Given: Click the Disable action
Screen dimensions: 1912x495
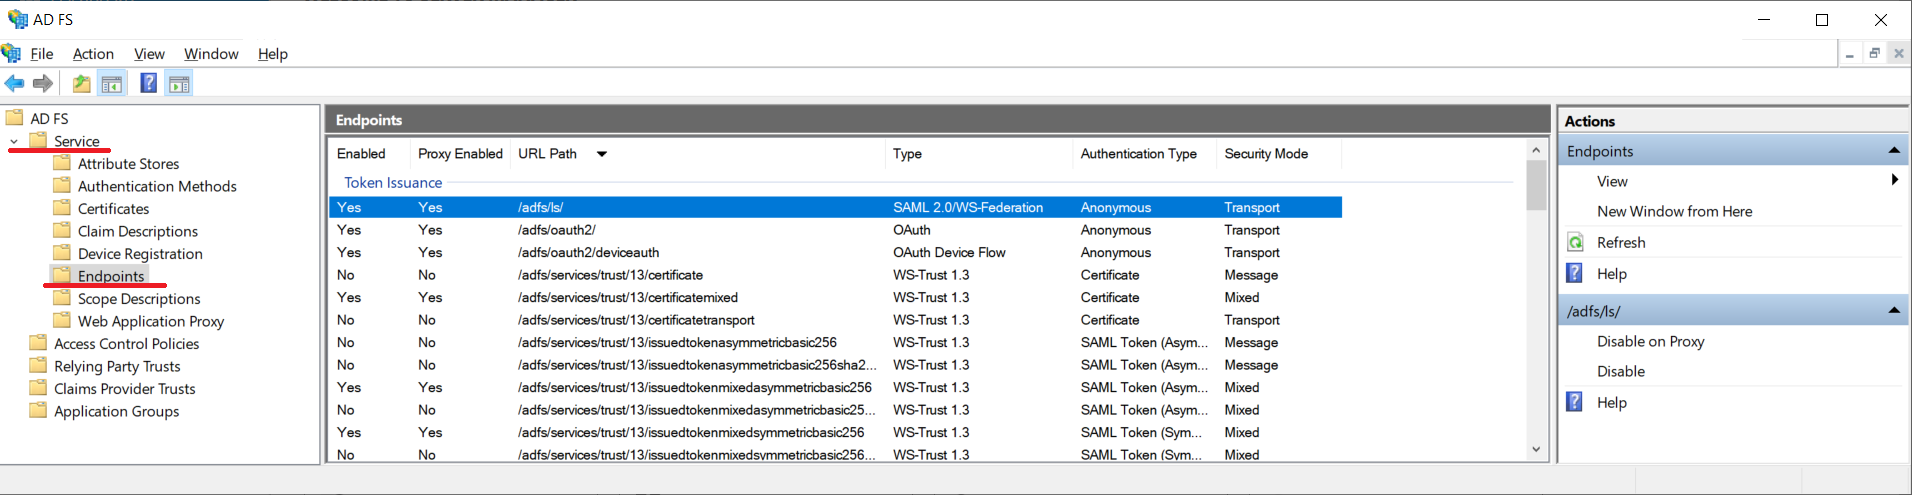Looking at the screenshot, I should [1620, 371].
